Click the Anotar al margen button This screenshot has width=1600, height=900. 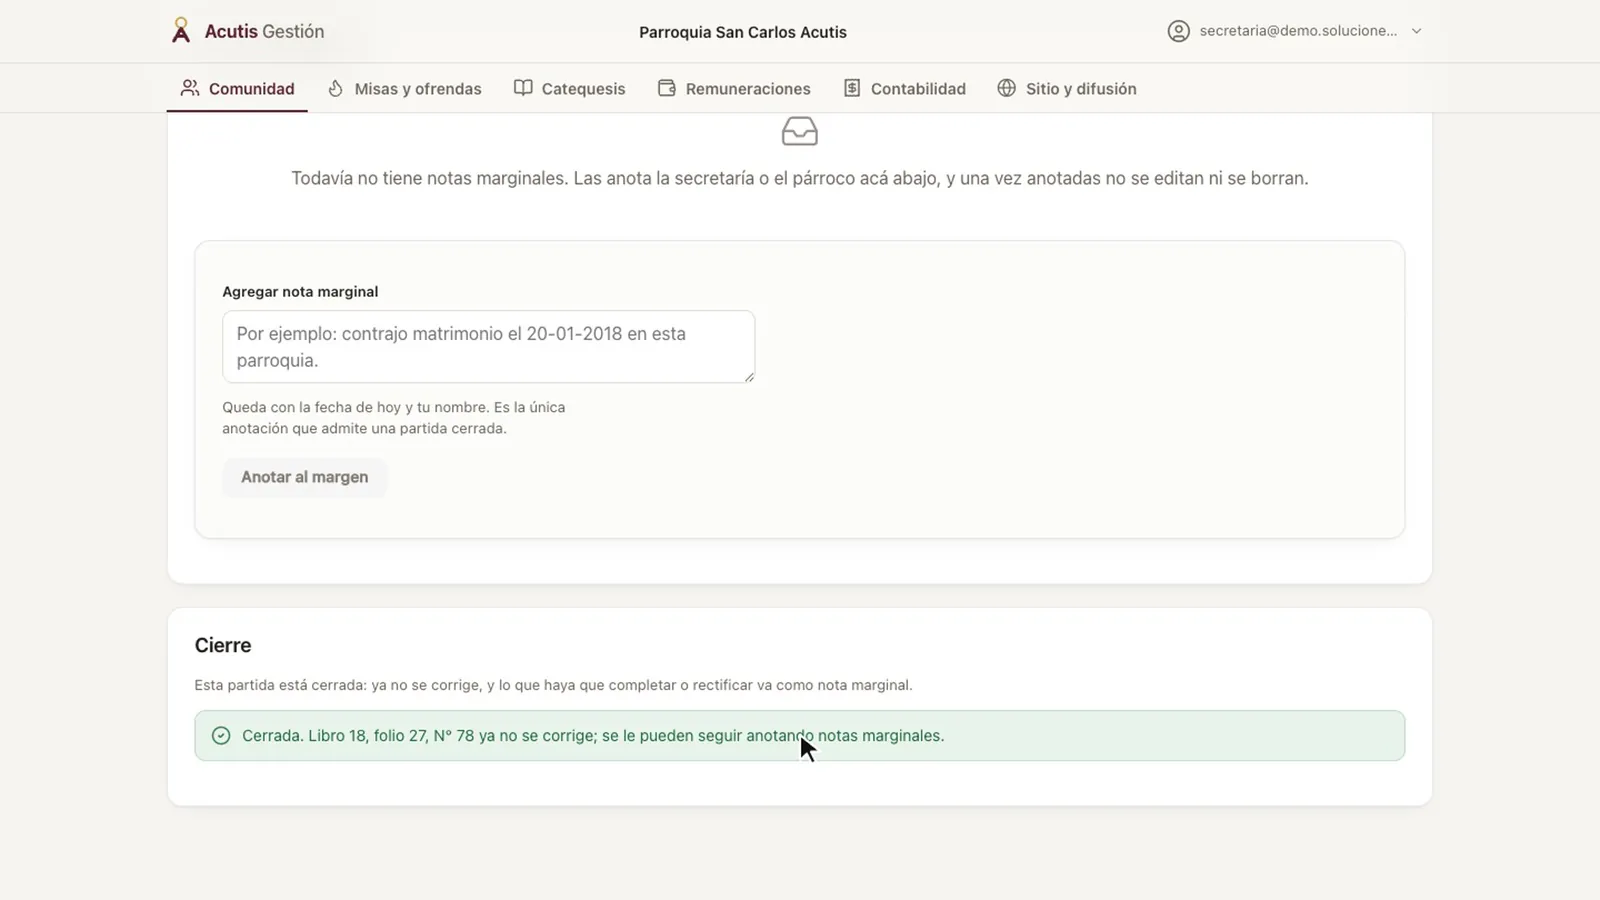click(305, 477)
